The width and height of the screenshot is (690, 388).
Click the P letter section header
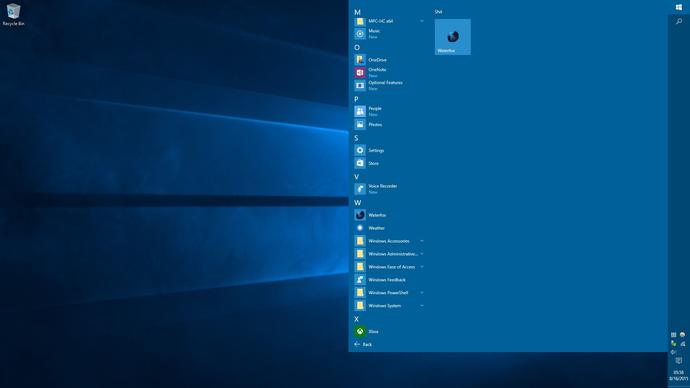tap(356, 99)
